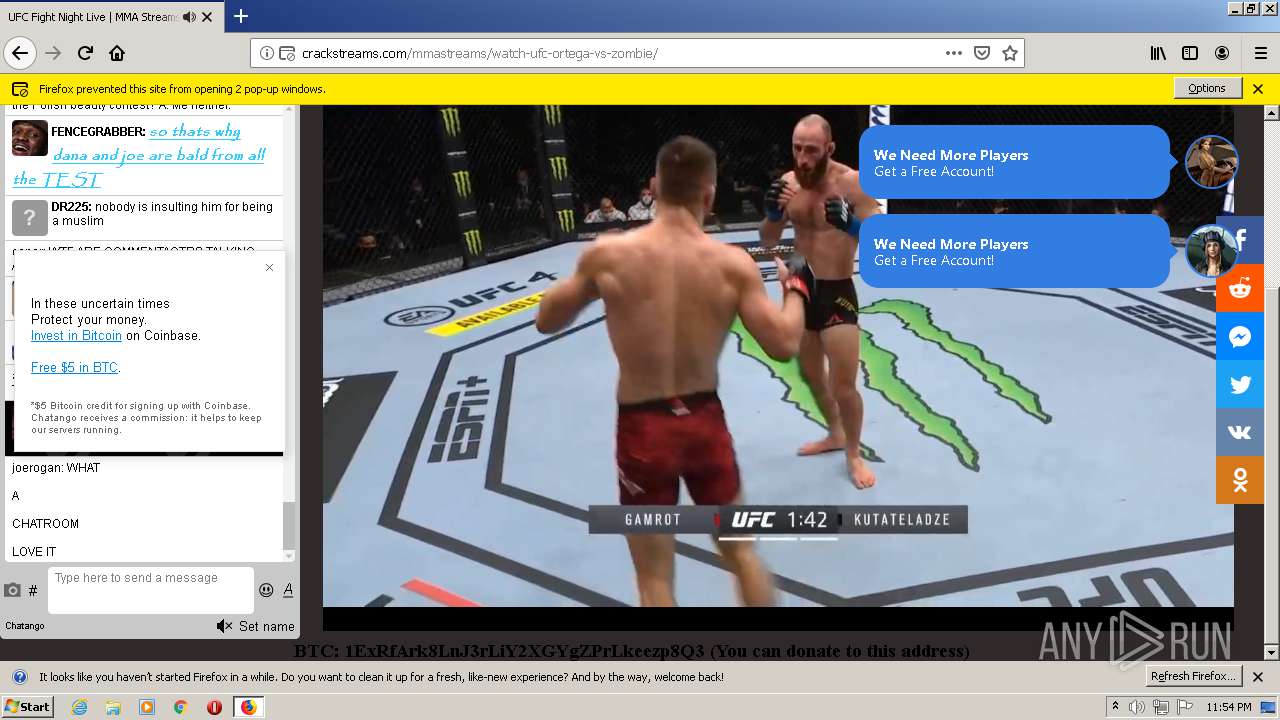Open the FENCEGRABBER user avatar
This screenshot has height=720, width=1280.
point(29,138)
